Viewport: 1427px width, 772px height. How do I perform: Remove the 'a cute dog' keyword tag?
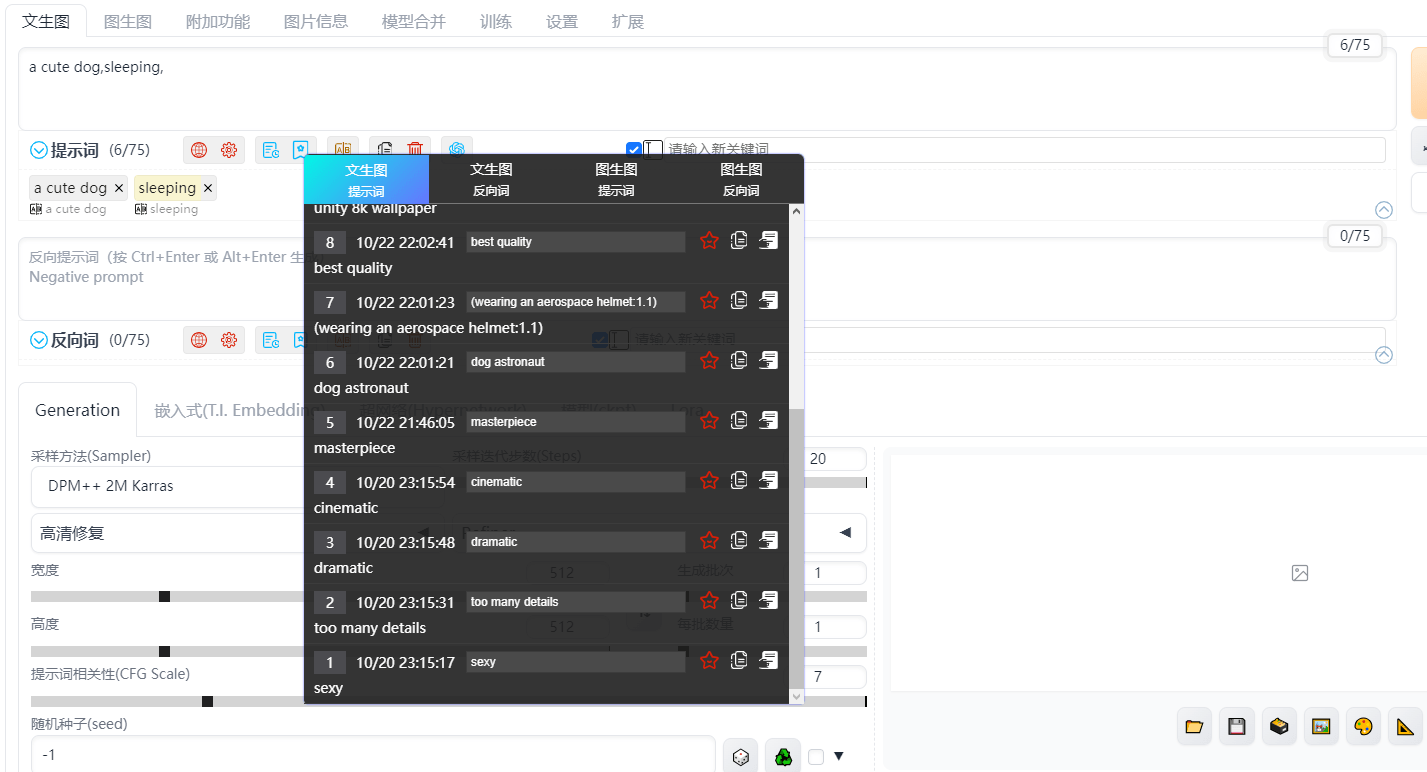119,188
